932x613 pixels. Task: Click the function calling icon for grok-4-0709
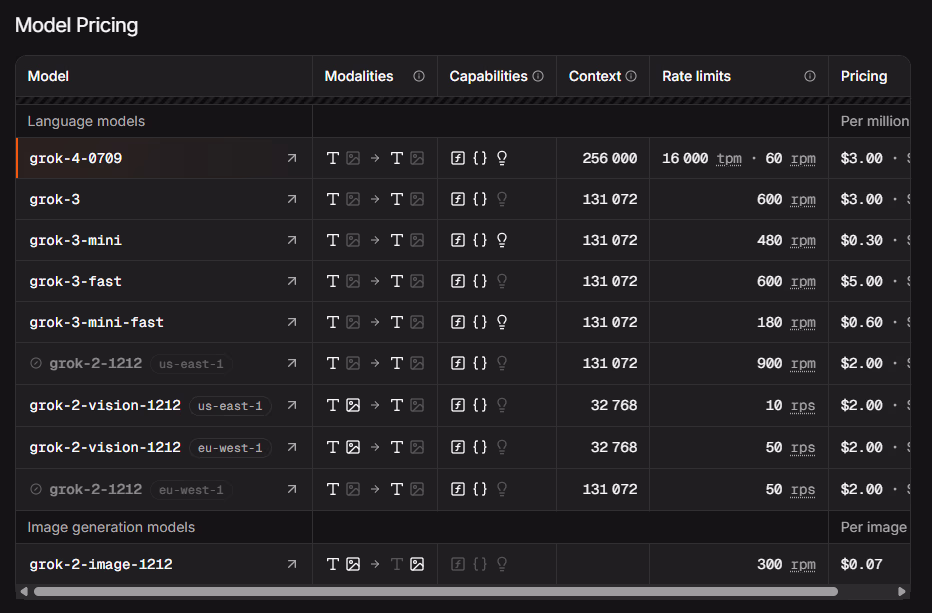click(x=458, y=158)
